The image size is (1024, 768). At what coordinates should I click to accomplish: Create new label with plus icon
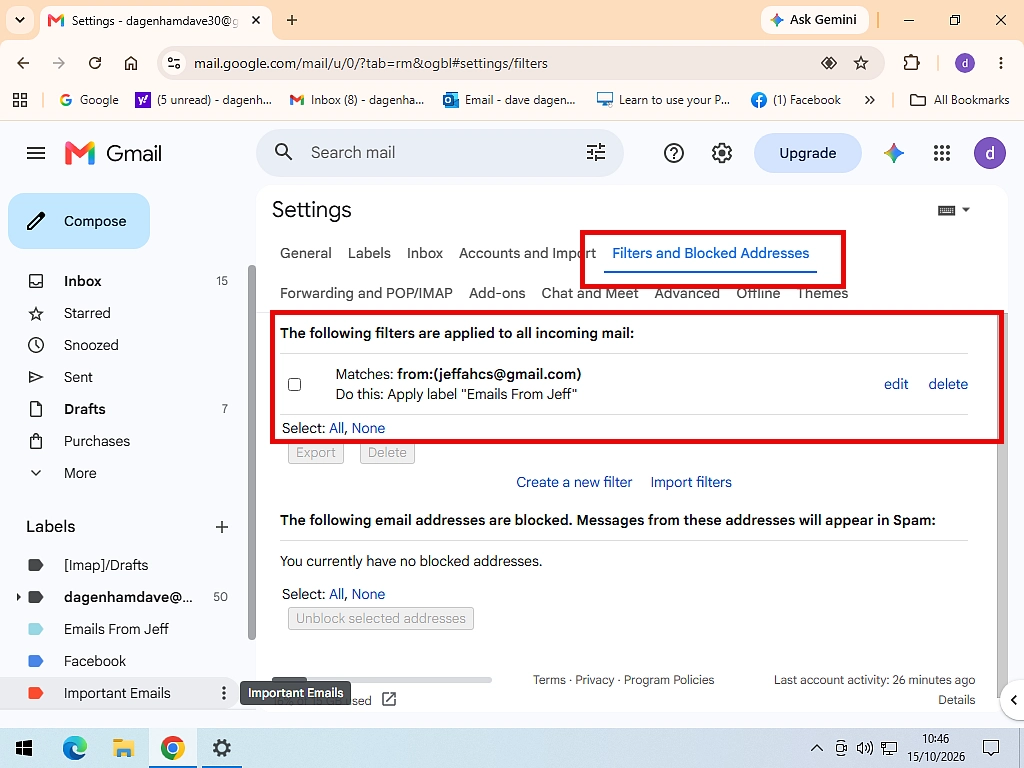[x=222, y=526]
